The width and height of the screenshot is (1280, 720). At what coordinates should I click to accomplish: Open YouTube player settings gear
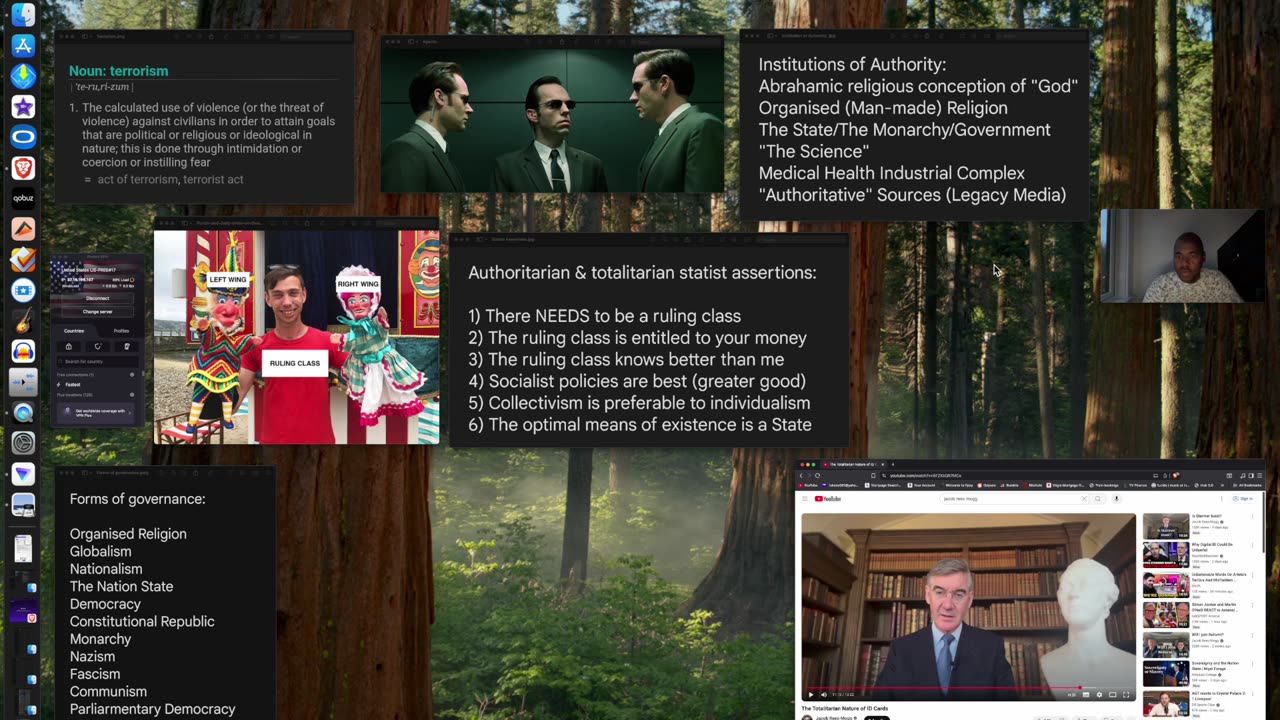tap(1099, 695)
